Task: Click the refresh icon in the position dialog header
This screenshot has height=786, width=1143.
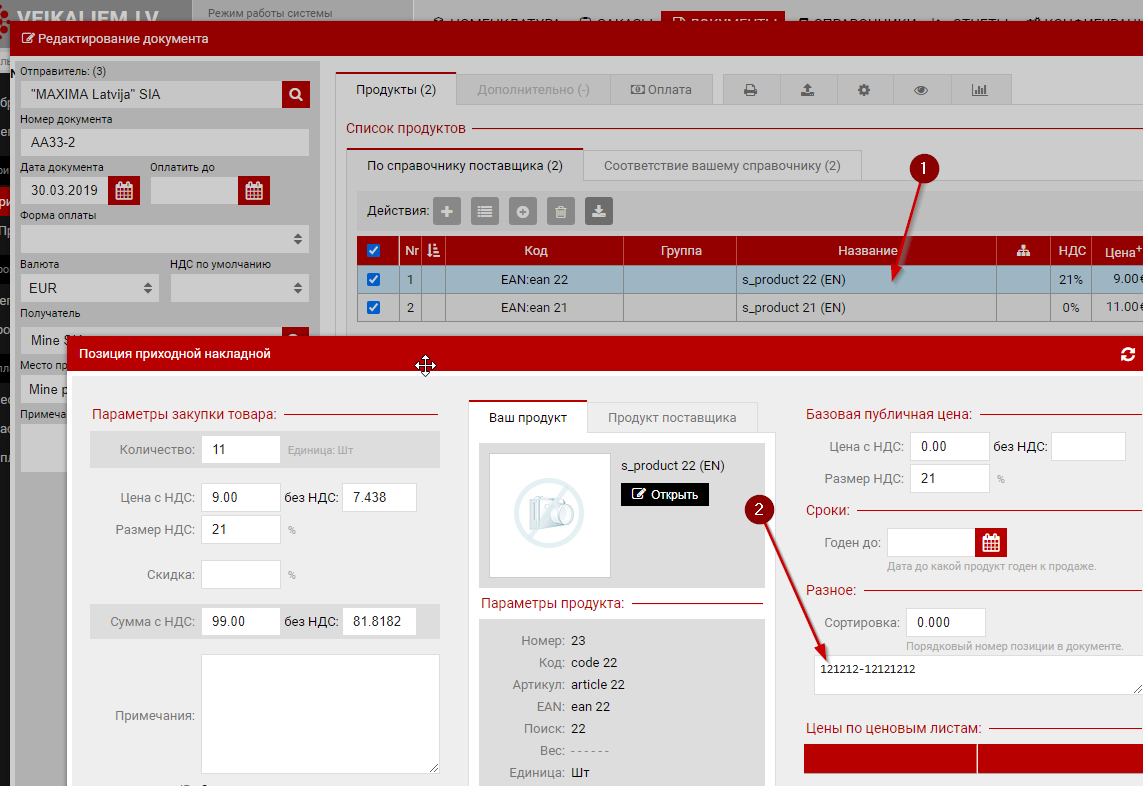Action: 1128,354
